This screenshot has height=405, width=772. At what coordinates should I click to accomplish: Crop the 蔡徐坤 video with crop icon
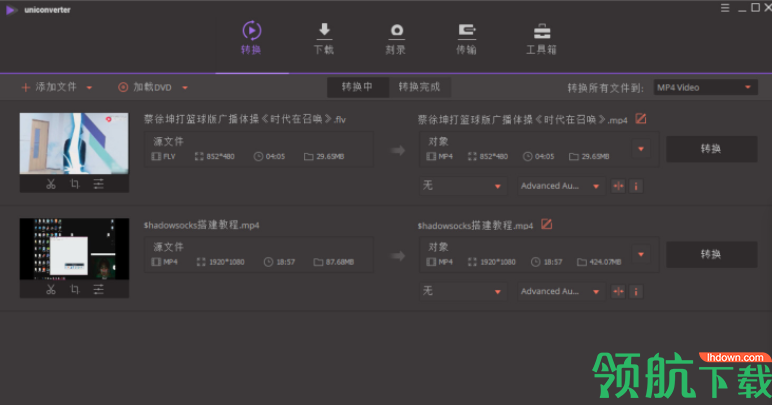[75, 184]
